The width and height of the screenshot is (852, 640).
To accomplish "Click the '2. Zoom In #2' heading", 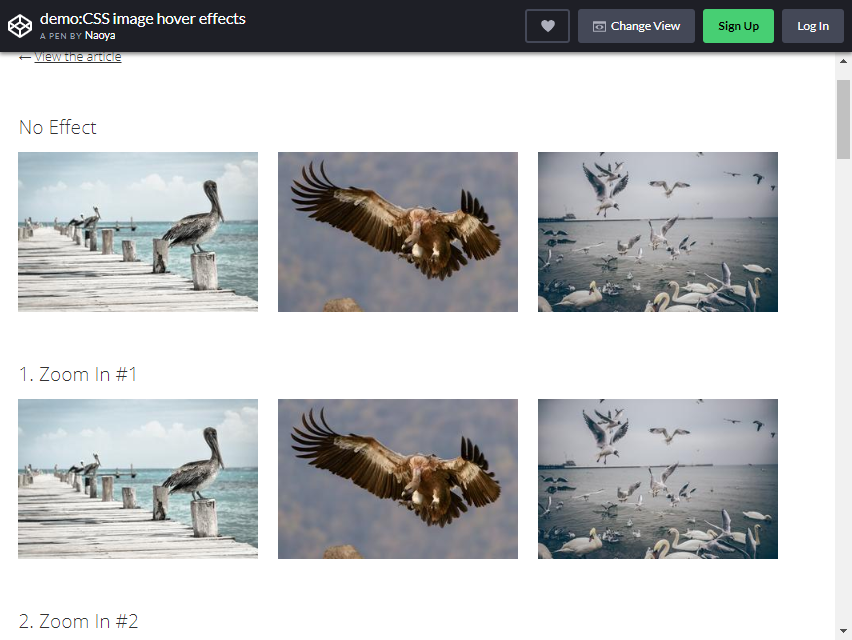I will (x=79, y=621).
